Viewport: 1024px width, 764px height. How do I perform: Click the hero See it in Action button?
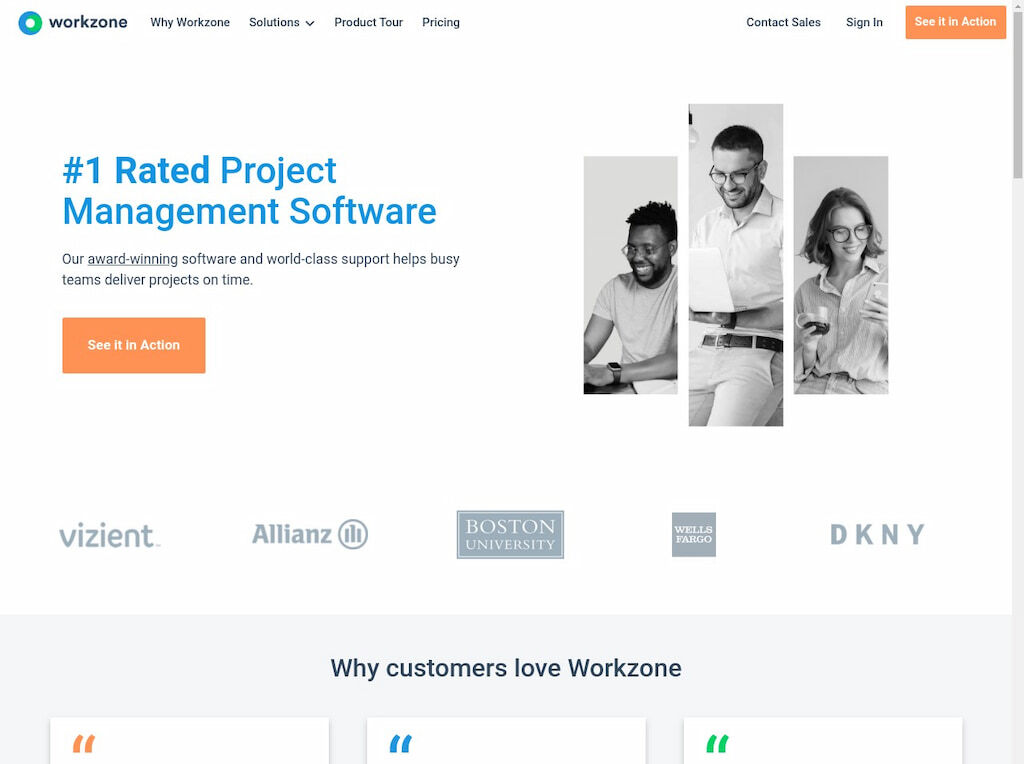[x=133, y=345]
